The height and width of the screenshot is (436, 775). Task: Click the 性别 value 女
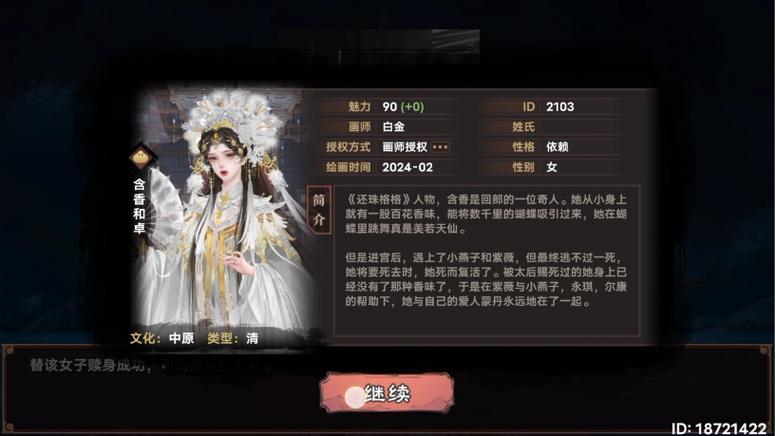[x=552, y=167]
